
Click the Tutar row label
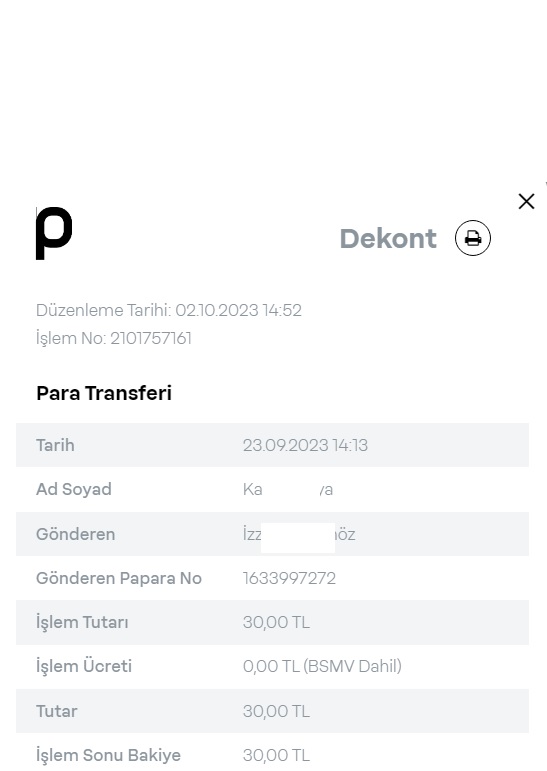[57, 711]
